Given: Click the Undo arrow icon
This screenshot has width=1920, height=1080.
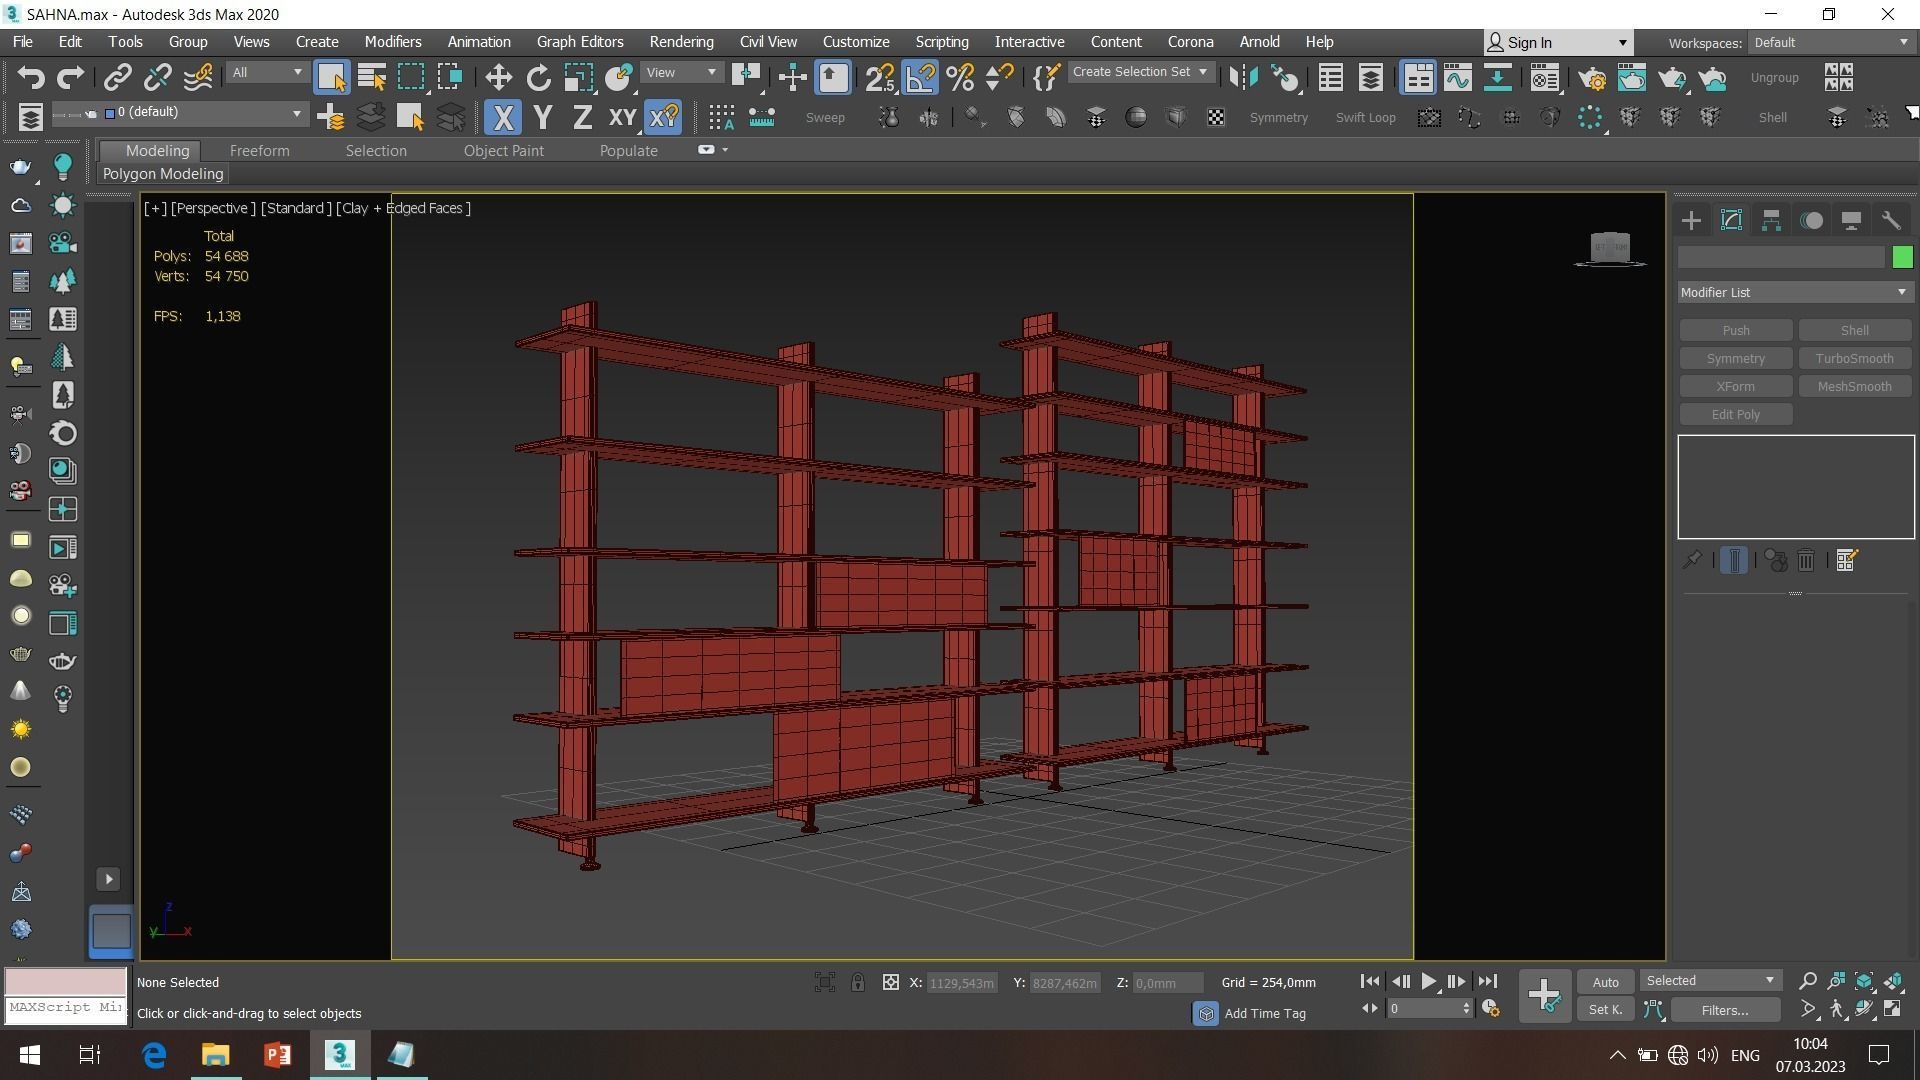Looking at the screenshot, I should tap(30, 77).
